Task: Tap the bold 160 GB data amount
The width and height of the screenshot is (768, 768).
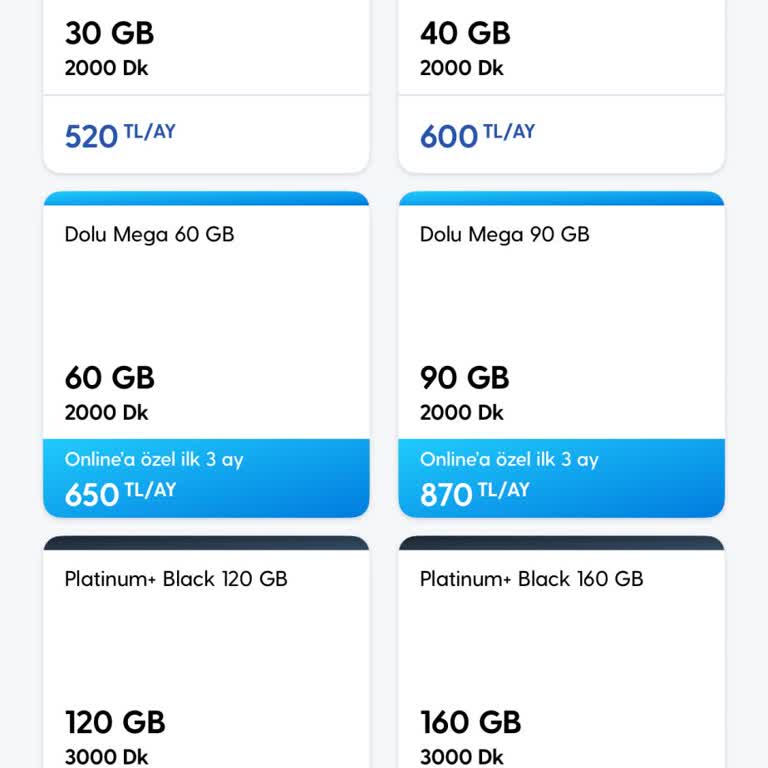Action: (470, 722)
